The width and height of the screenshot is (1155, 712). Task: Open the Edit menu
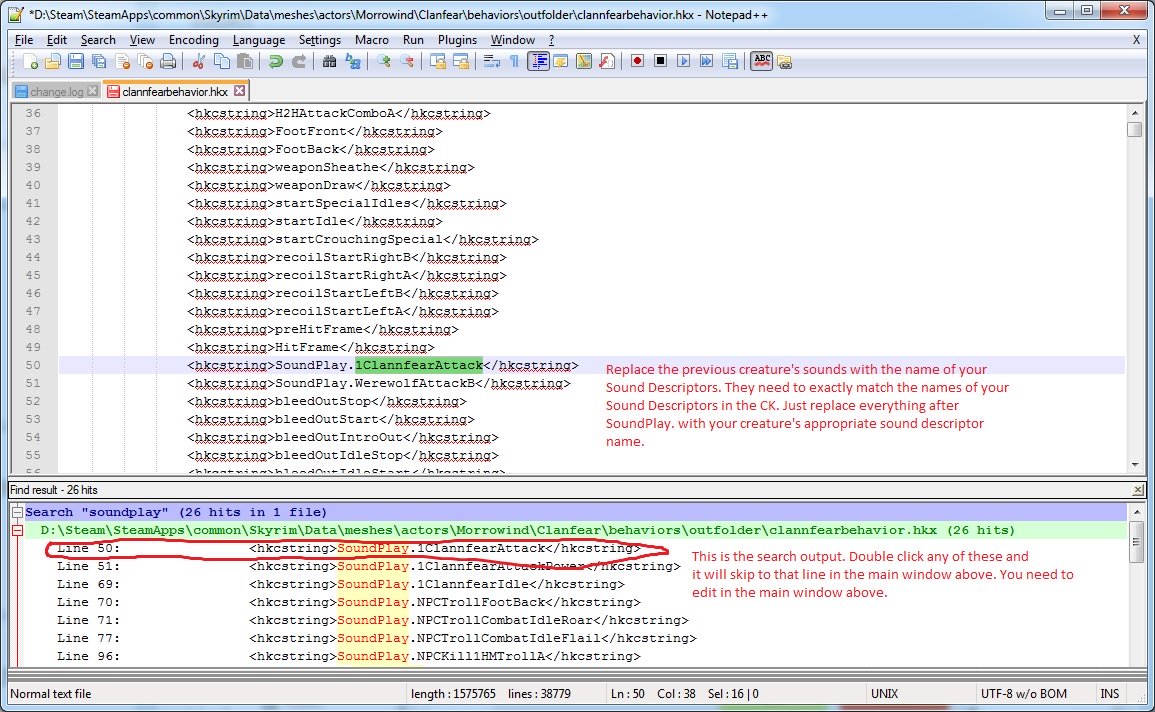pyautogui.click(x=57, y=40)
